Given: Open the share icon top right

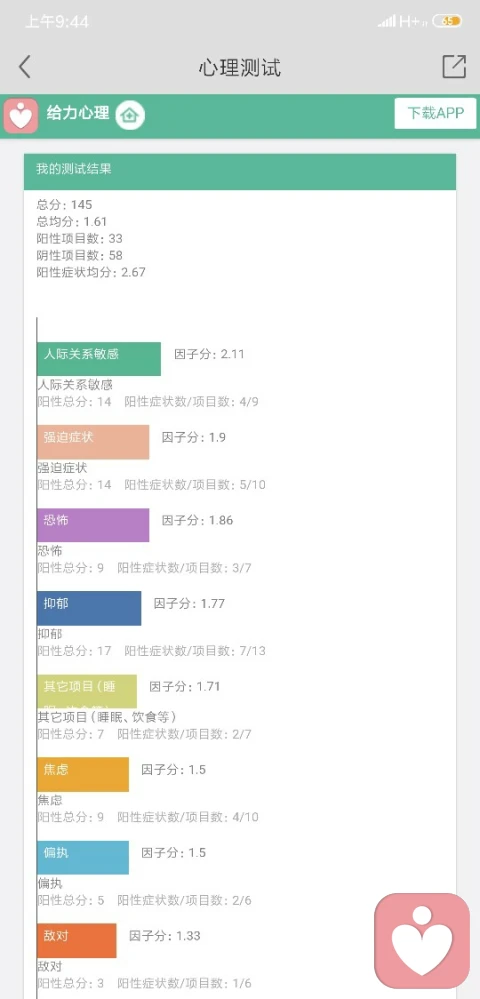Looking at the screenshot, I should [x=454, y=66].
